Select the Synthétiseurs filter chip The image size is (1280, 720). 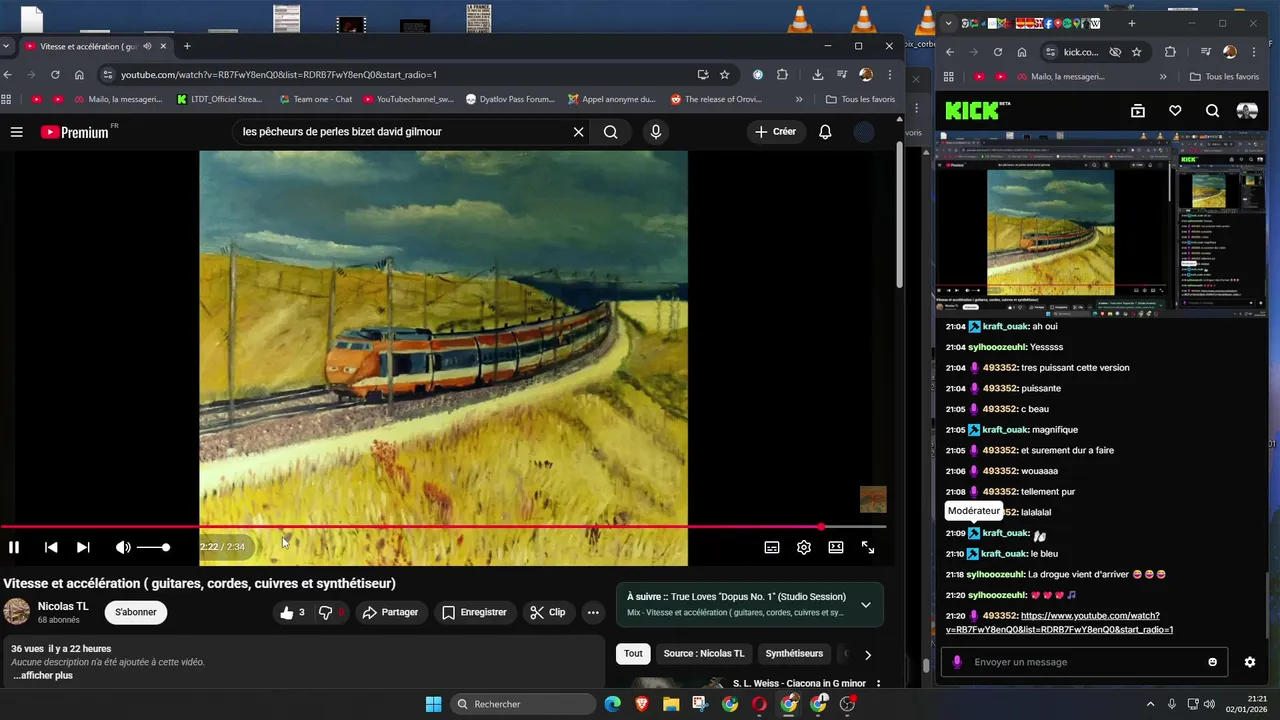[x=794, y=654]
